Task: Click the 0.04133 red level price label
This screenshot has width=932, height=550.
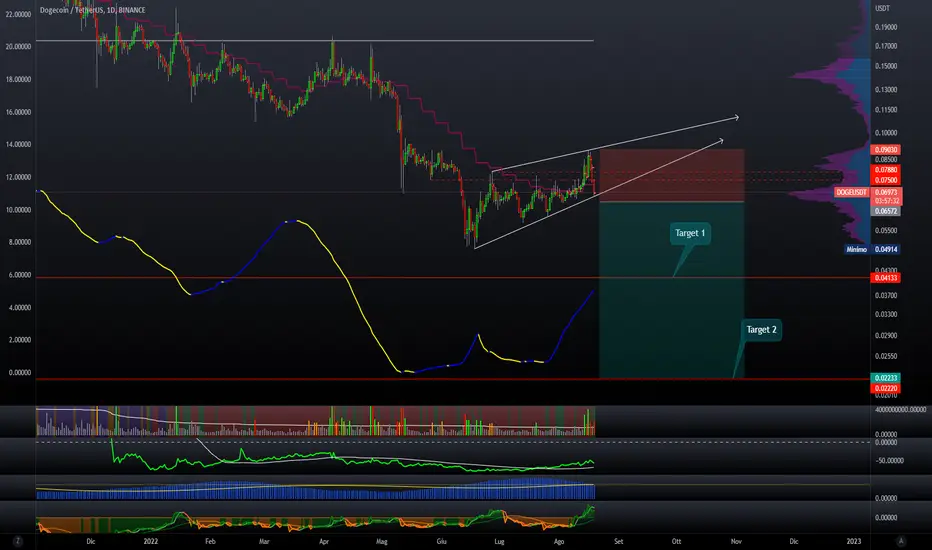Action: [886, 278]
